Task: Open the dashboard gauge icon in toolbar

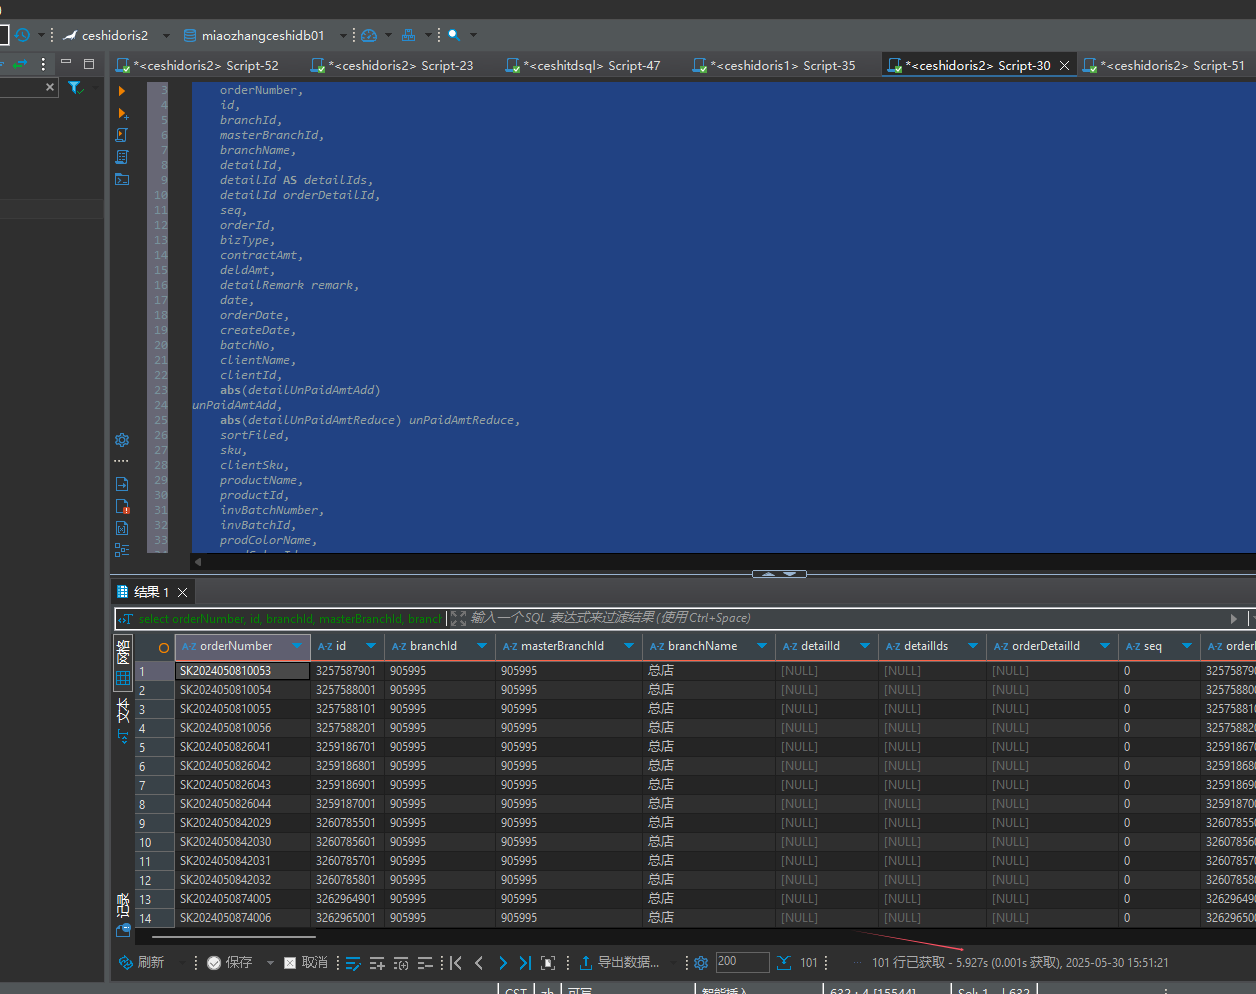Action: 369,35
